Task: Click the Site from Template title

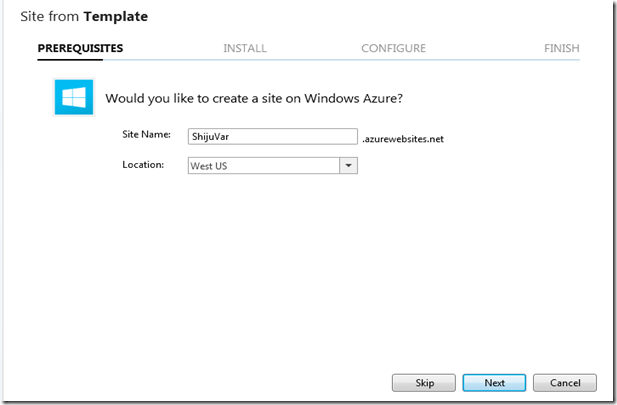Action: click(84, 17)
